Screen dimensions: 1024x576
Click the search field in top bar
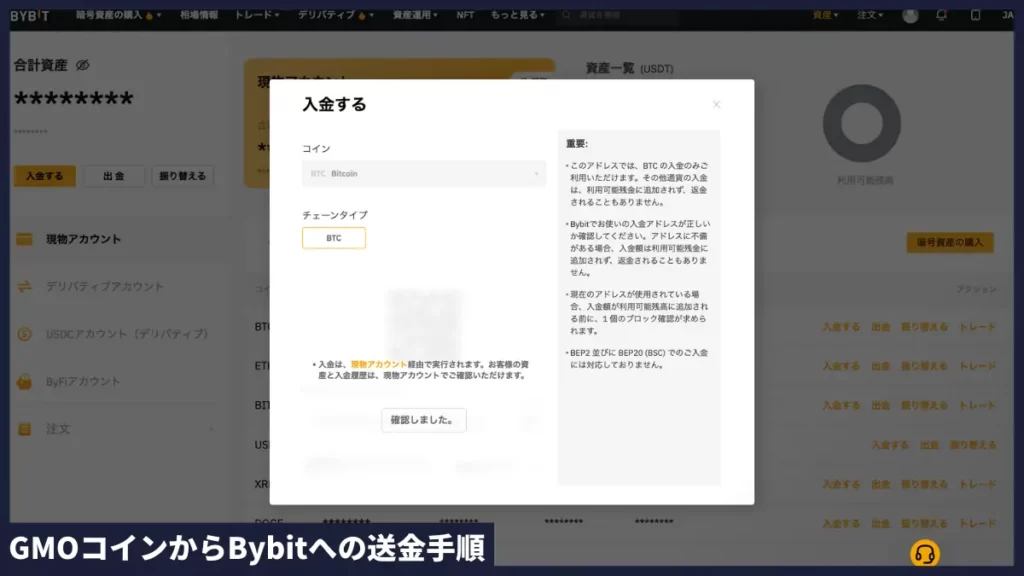coord(617,15)
